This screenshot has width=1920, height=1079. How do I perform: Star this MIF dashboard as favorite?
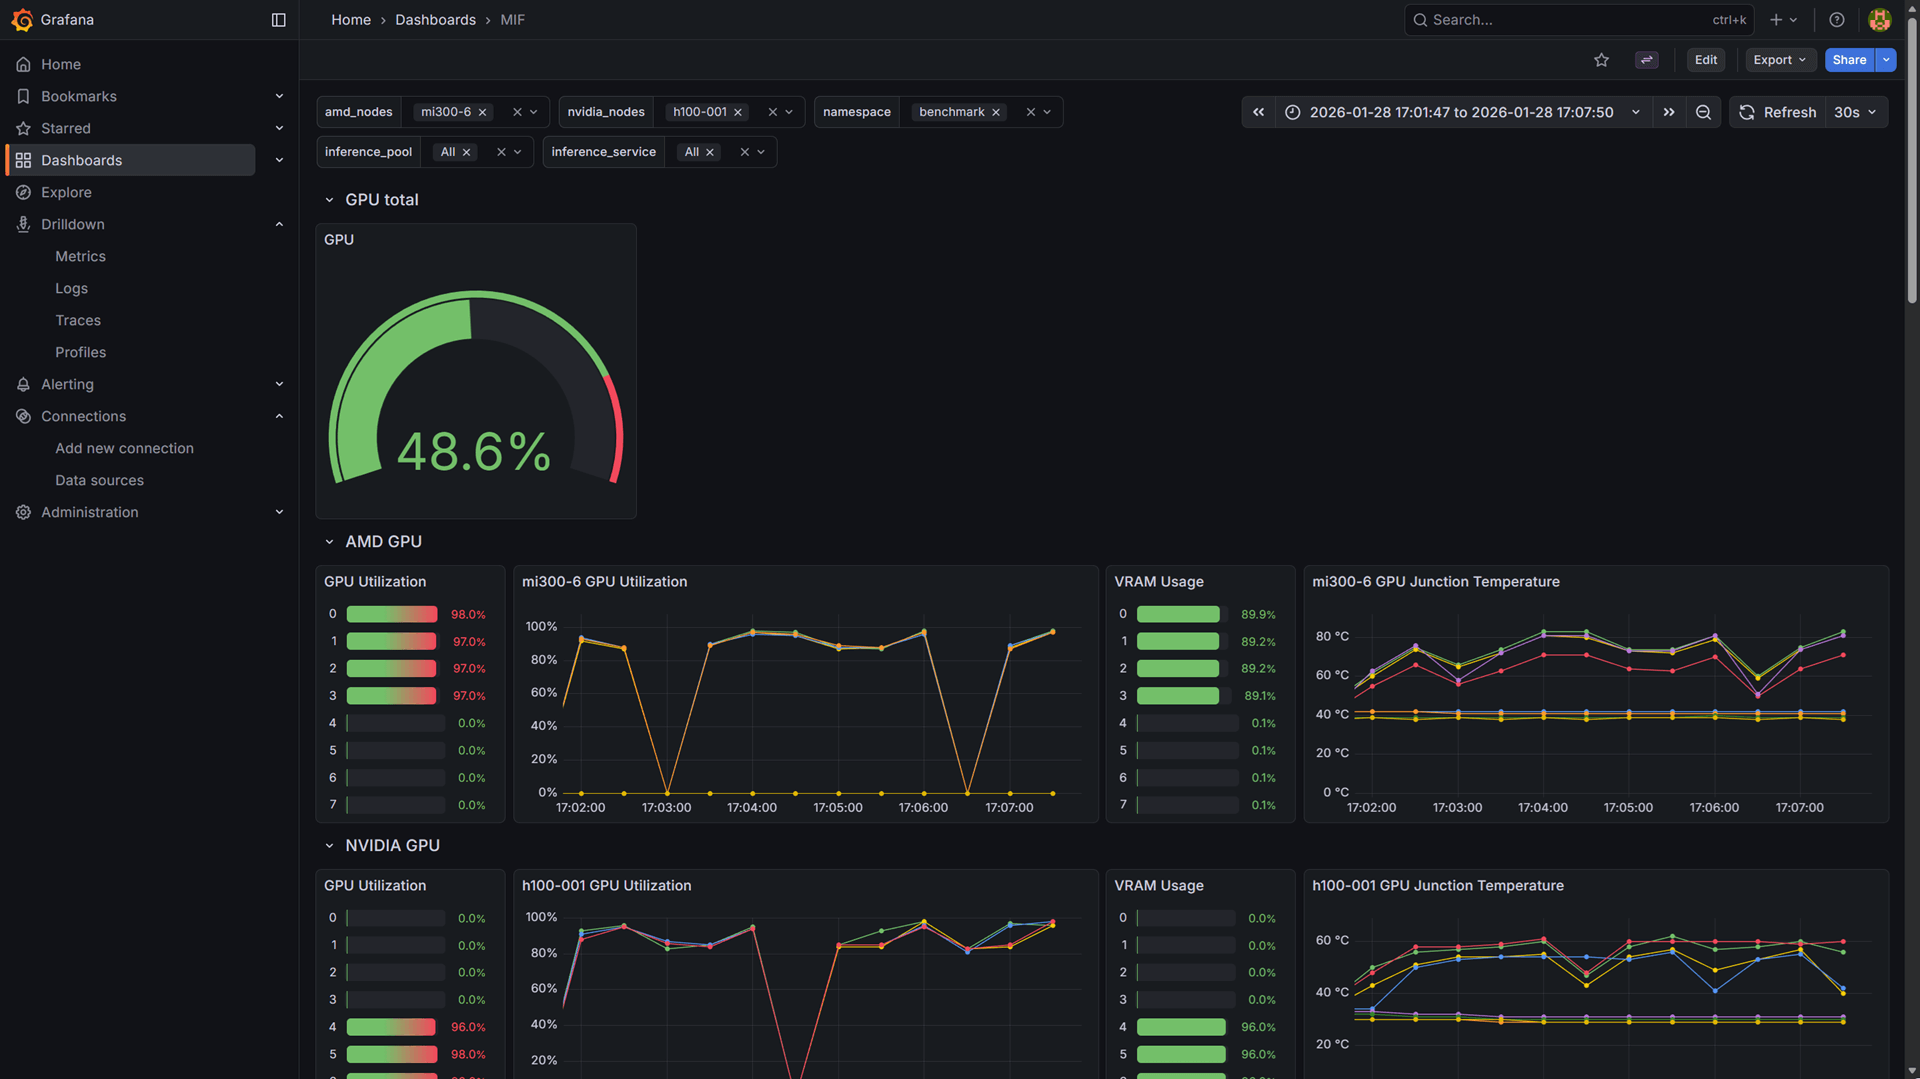pos(1601,60)
